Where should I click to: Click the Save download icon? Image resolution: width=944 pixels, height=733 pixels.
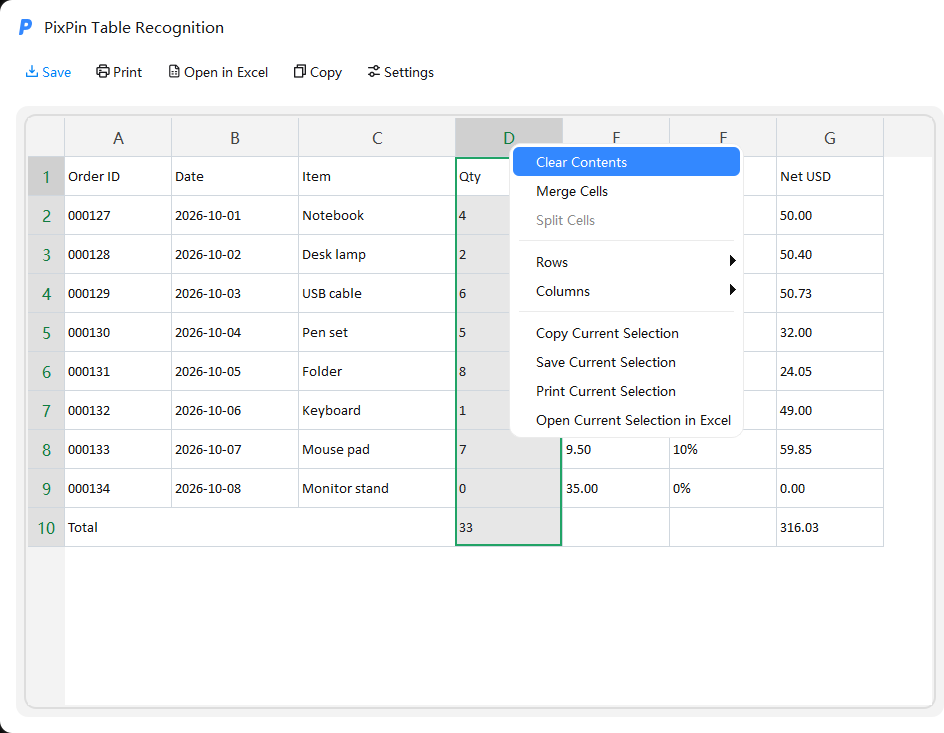tap(32, 72)
